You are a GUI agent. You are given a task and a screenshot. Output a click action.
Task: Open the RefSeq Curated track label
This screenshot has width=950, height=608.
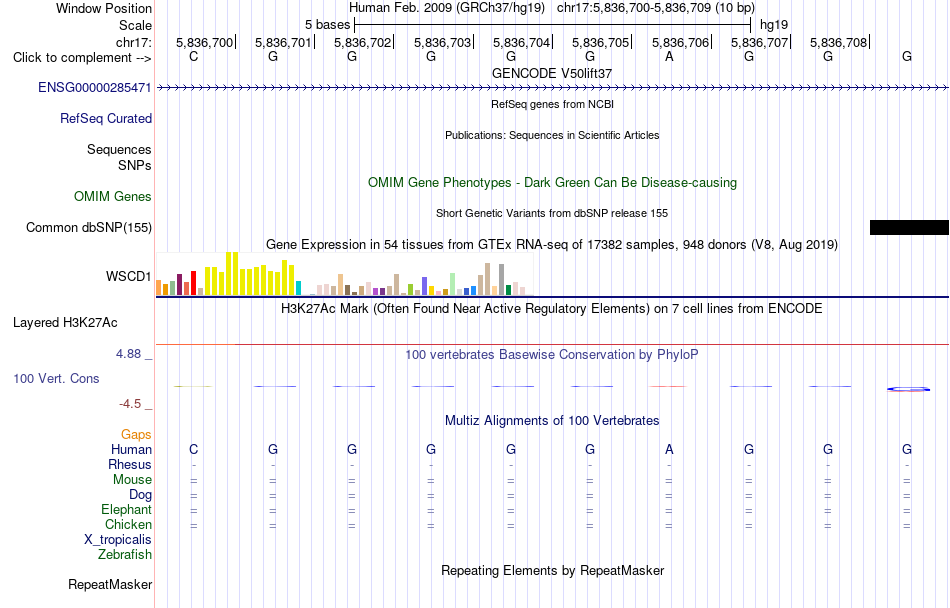106,119
